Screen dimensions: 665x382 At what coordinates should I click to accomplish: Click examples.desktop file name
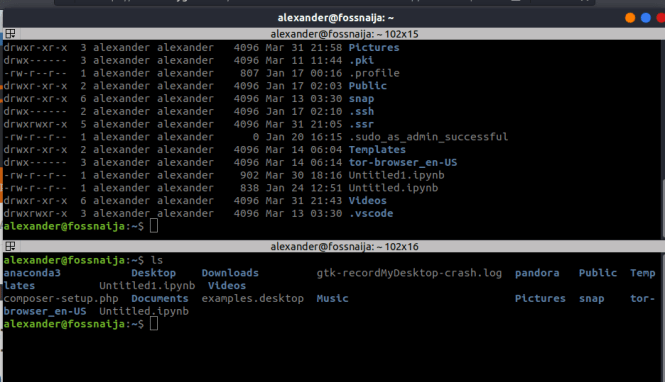252,298
